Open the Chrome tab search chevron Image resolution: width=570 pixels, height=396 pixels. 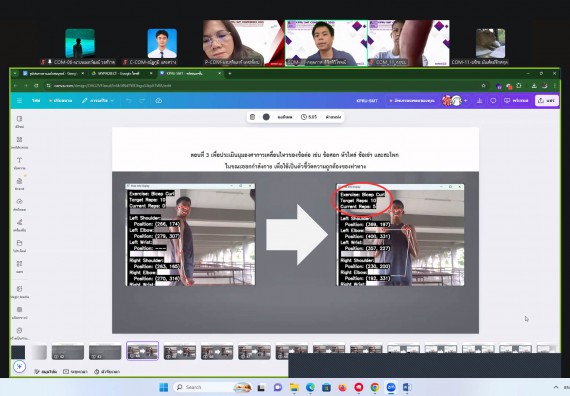click(15, 73)
